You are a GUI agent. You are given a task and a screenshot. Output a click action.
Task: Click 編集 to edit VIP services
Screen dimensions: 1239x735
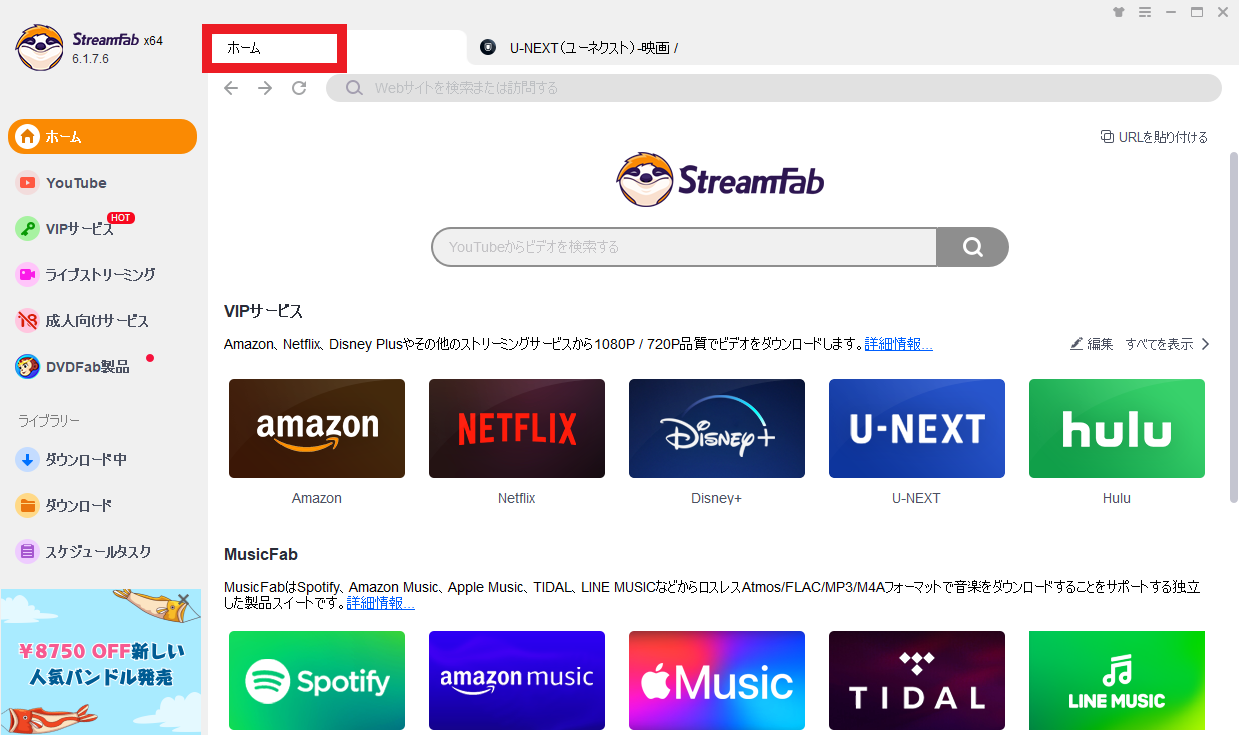1091,344
